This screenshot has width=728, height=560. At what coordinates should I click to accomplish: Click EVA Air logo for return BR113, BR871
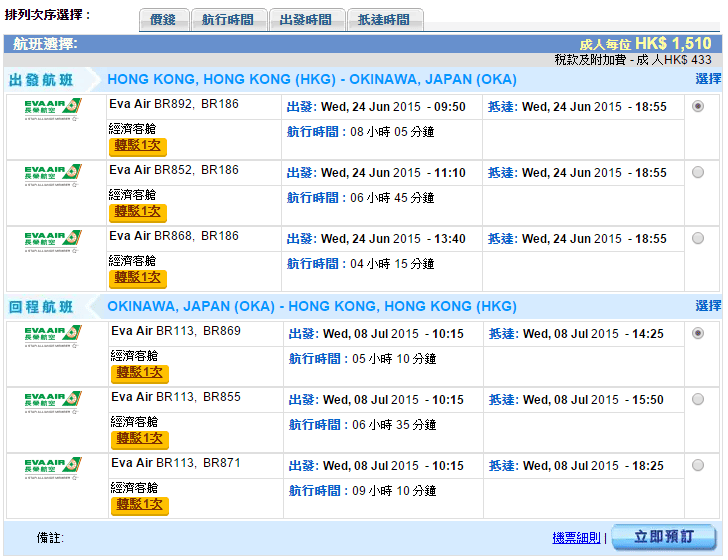click(x=52, y=467)
